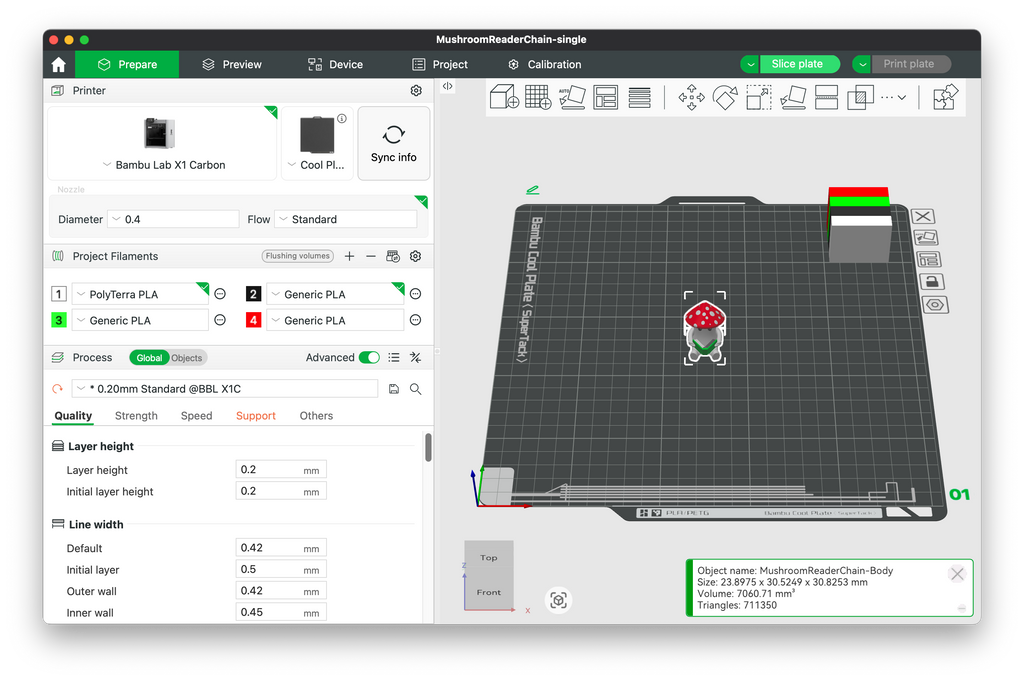Screen dimensions: 1024x681
Task: Add a new plate with grid icon
Action: 538,97
